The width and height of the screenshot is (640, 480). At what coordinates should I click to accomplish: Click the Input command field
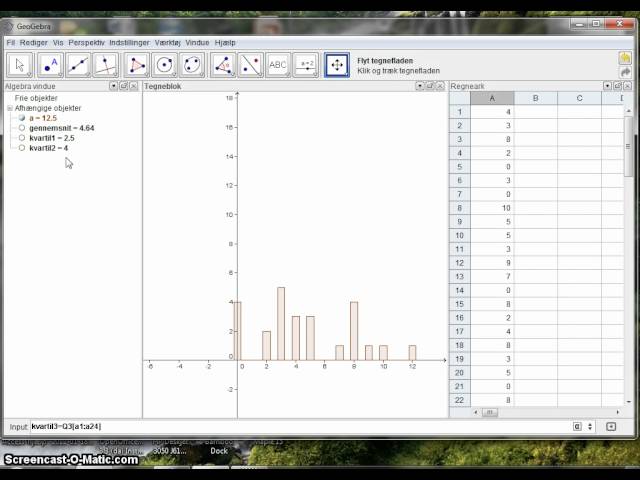pos(300,427)
